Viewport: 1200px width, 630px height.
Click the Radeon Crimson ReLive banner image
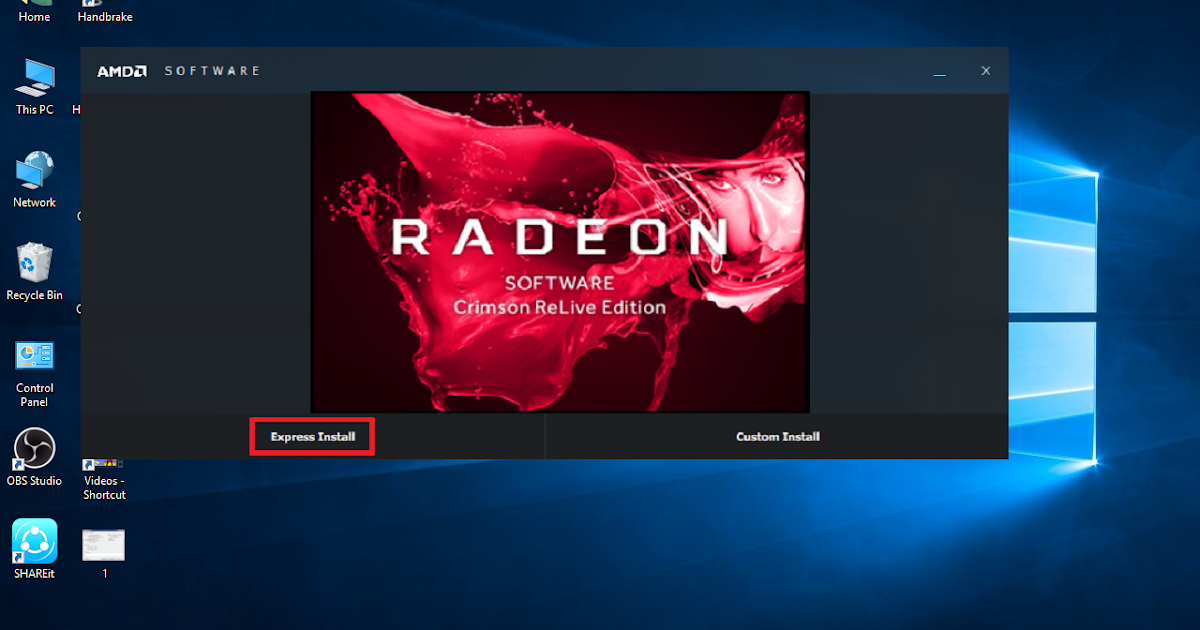560,252
